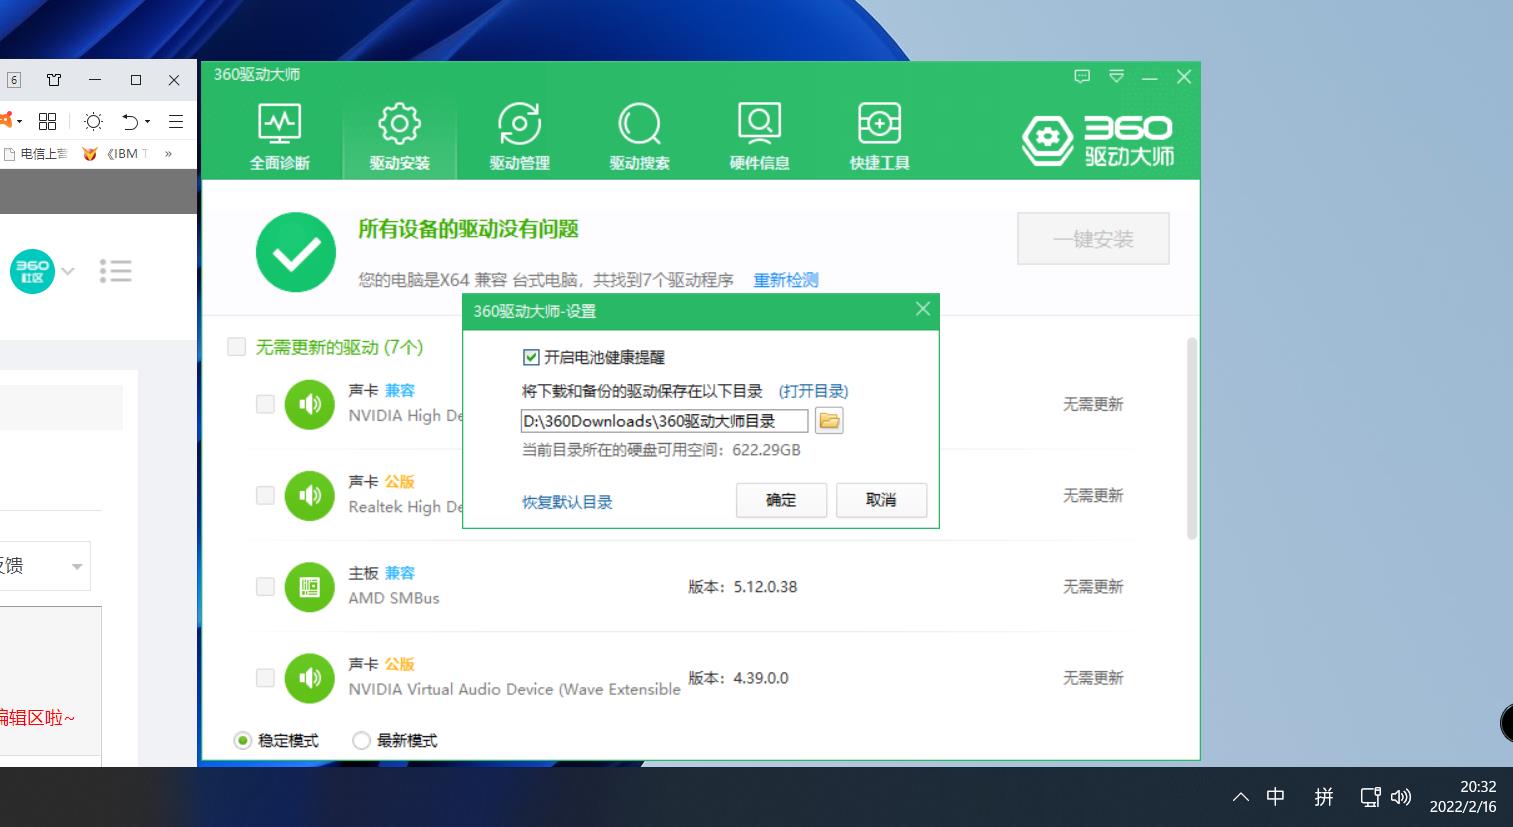Select the 稳定模式 radio button
The image size is (1513, 827).
click(x=243, y=741)
